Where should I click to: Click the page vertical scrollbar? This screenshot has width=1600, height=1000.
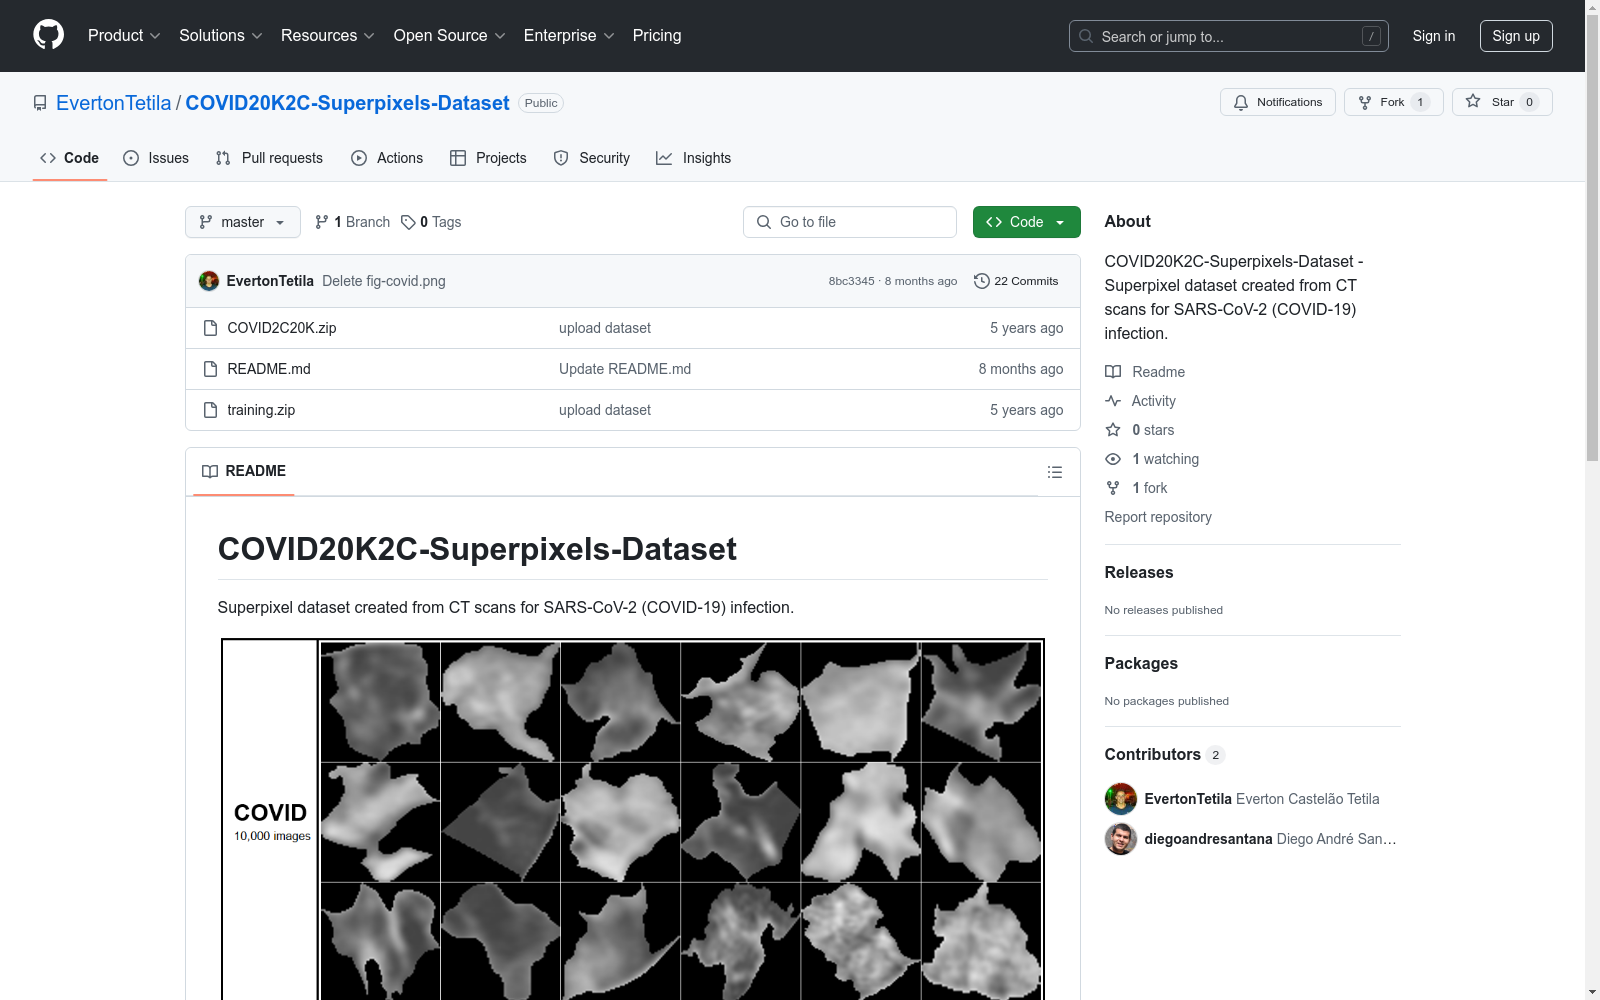click(1593, 240)
